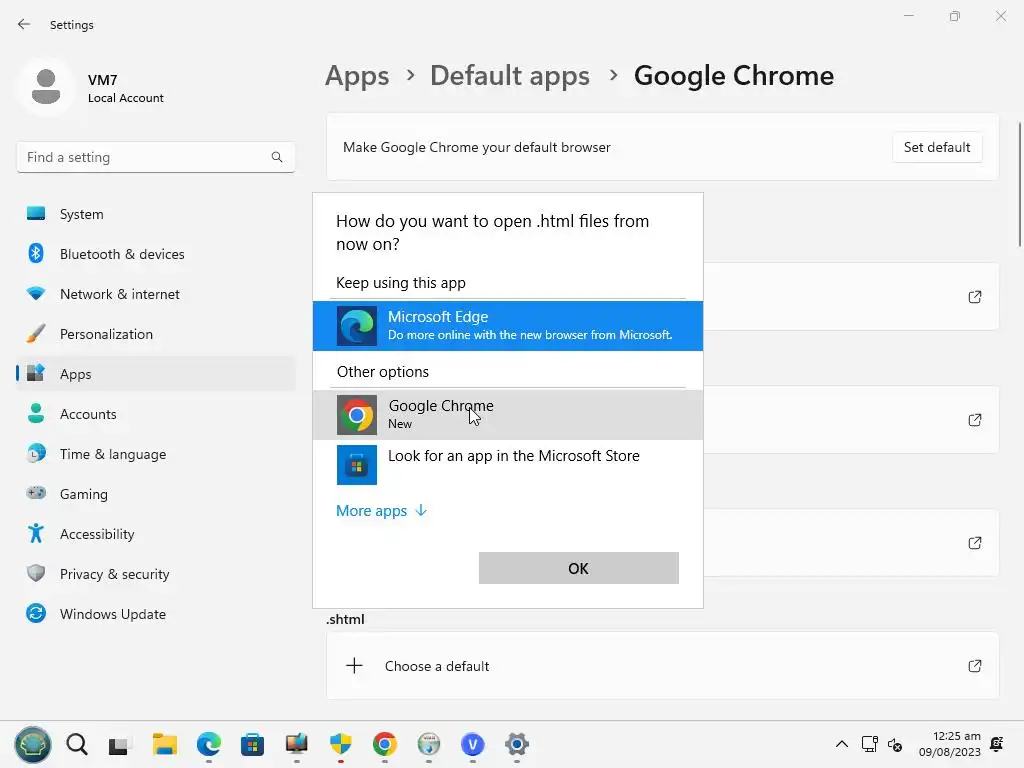Open Windows Update from sidebar
This screenshot has height=768, width=1024.
pyautogui.click(x=113, y=614)
